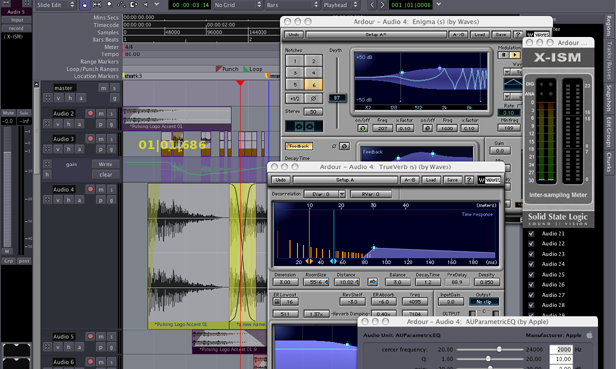Arm record on Audio 5 track
This screenshot has height=369, width=616.
point(90,336)
